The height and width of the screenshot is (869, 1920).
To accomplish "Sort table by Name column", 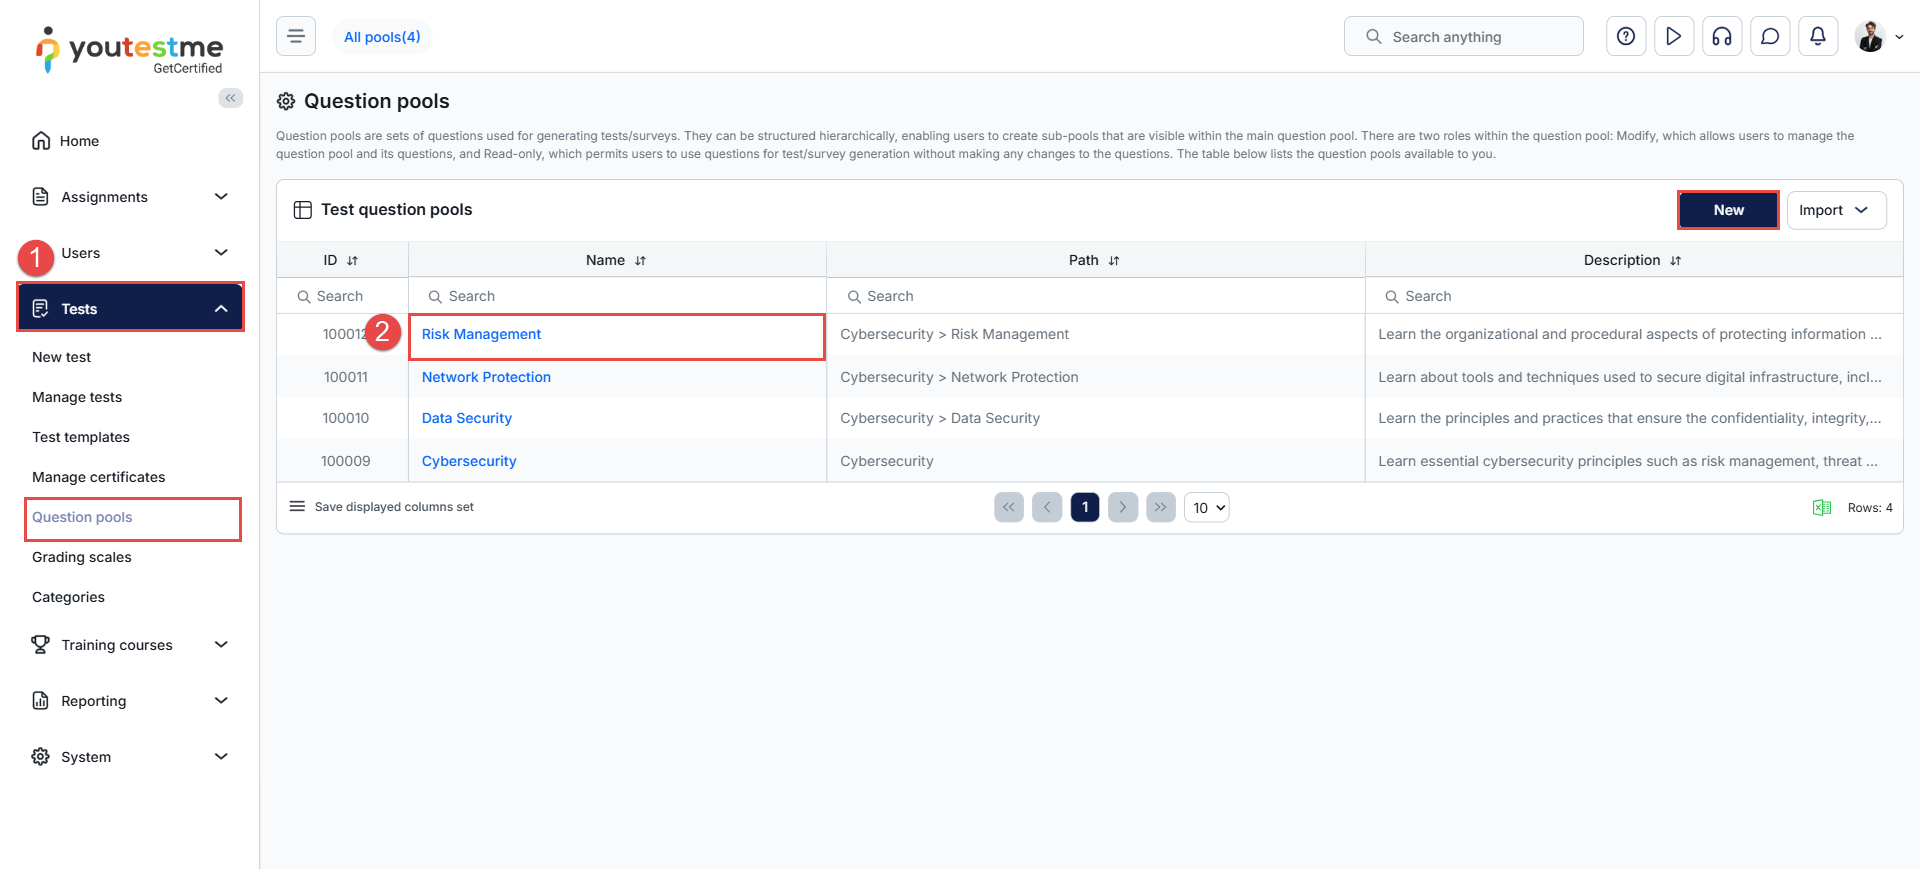I will click(x=640, y=261).
